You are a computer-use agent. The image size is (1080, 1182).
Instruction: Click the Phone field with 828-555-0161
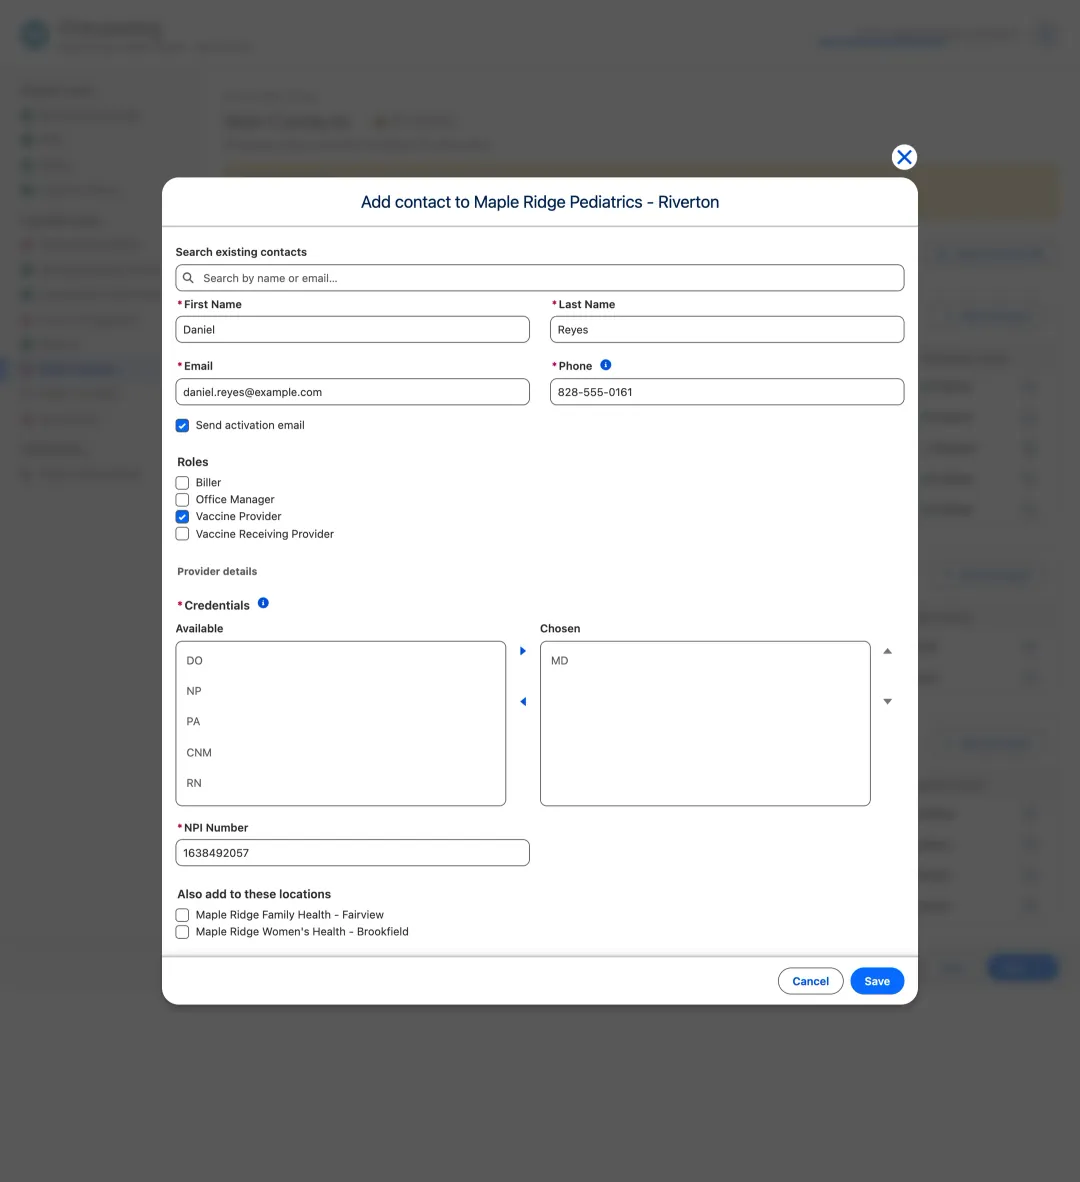click(x=727, y=392)
